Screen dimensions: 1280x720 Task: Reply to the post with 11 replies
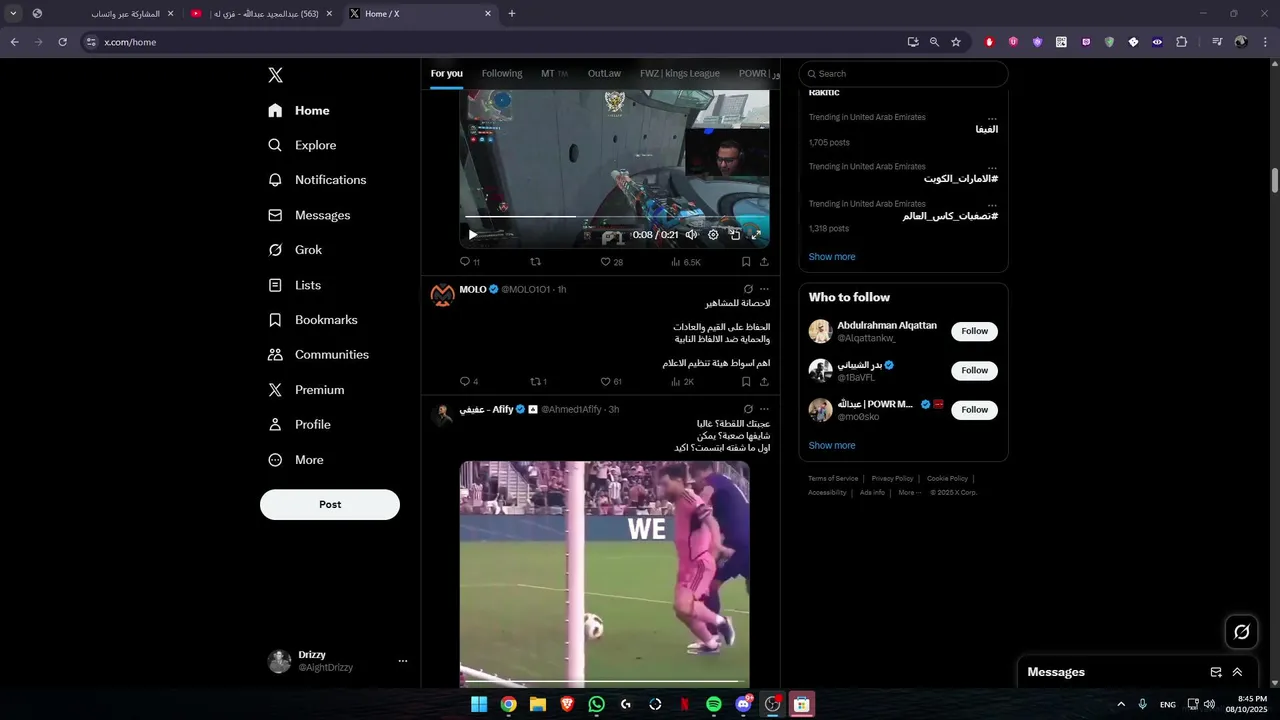click(470, 262)
